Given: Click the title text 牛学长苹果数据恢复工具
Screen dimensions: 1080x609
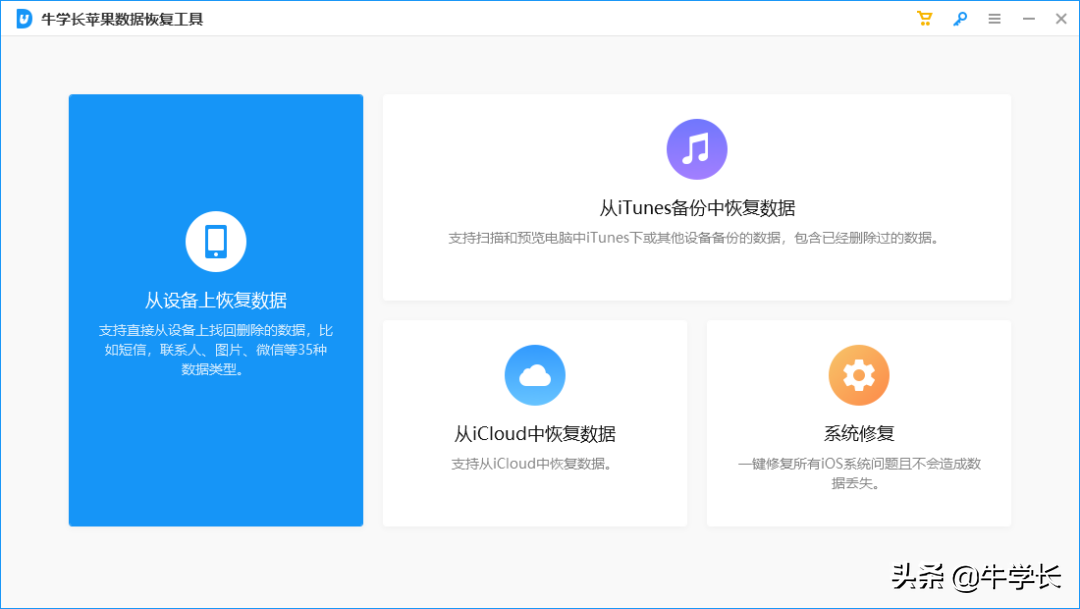Looking at the screenshot, I should click(x=122, y=19).
